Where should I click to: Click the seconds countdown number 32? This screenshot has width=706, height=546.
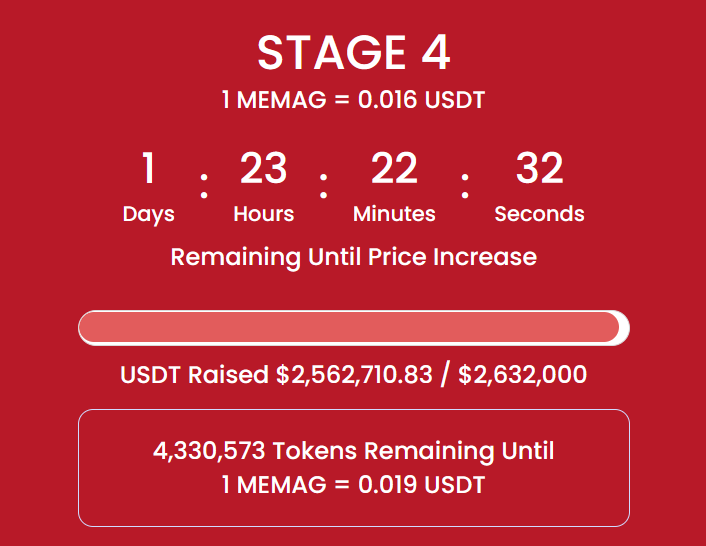[539, 168]
